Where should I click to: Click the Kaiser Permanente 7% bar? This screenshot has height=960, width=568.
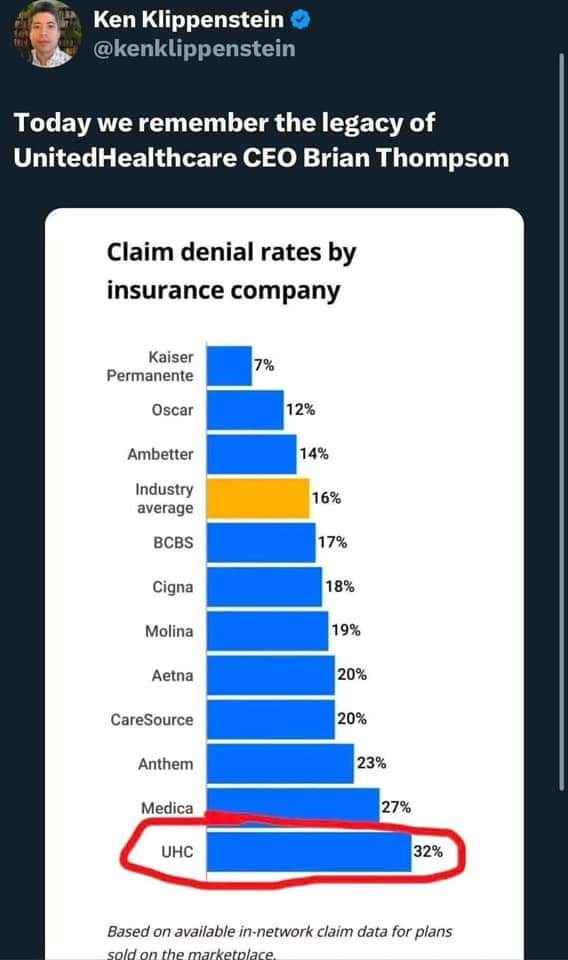tap(229, 366)
